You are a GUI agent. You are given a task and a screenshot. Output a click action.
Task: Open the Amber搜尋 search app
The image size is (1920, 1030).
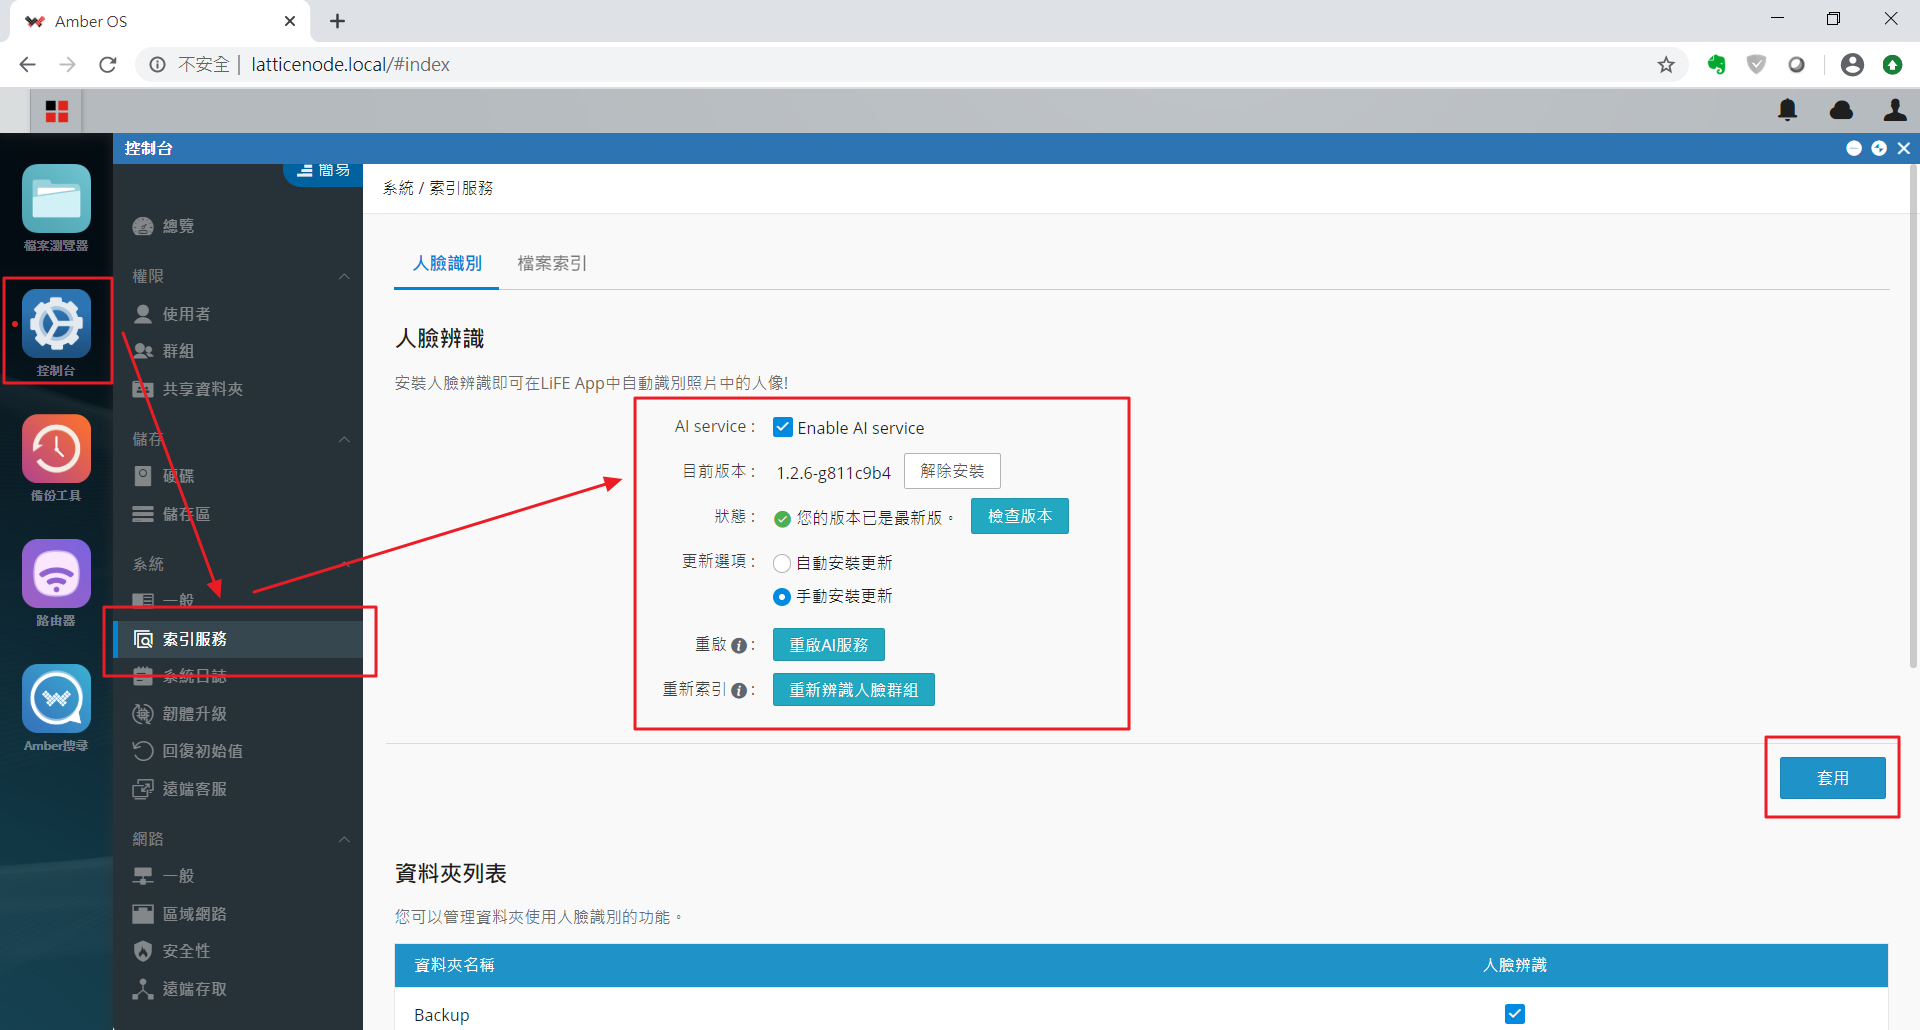[x=56, y=708]
